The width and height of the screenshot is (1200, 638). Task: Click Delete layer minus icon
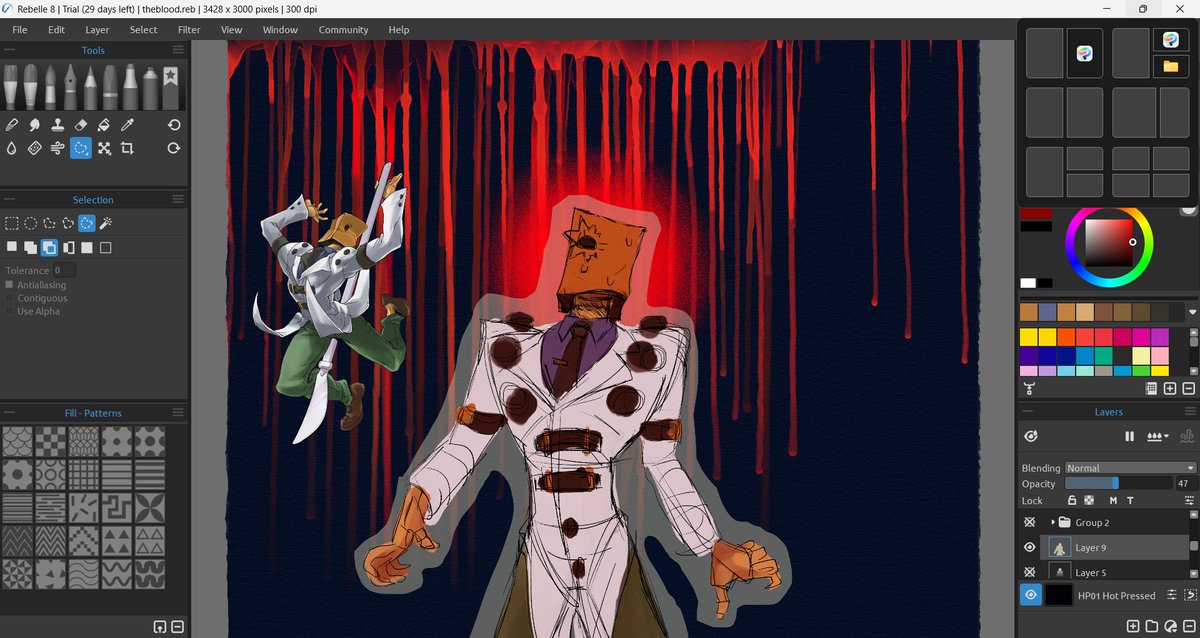tap(1189, 626)
